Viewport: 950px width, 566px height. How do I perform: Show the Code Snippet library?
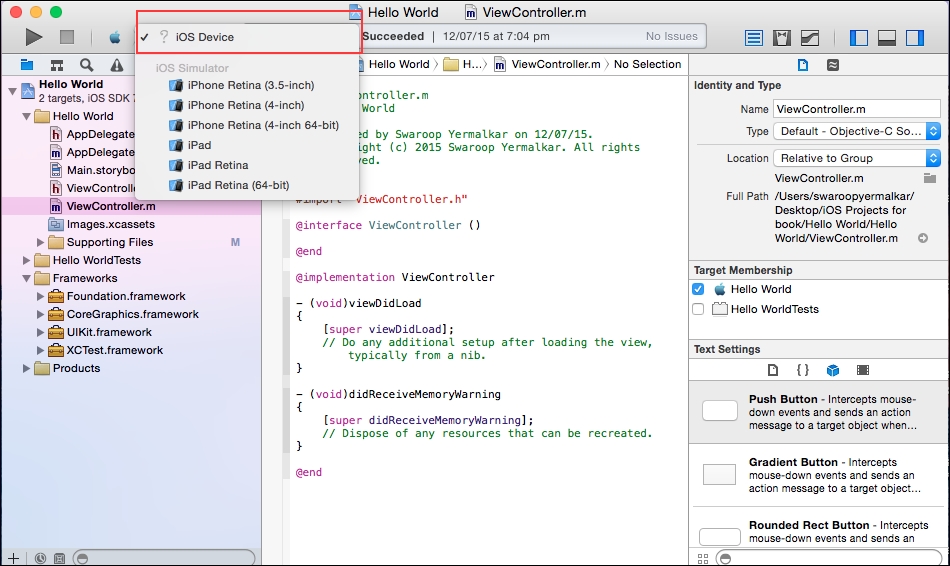(803, 370)
